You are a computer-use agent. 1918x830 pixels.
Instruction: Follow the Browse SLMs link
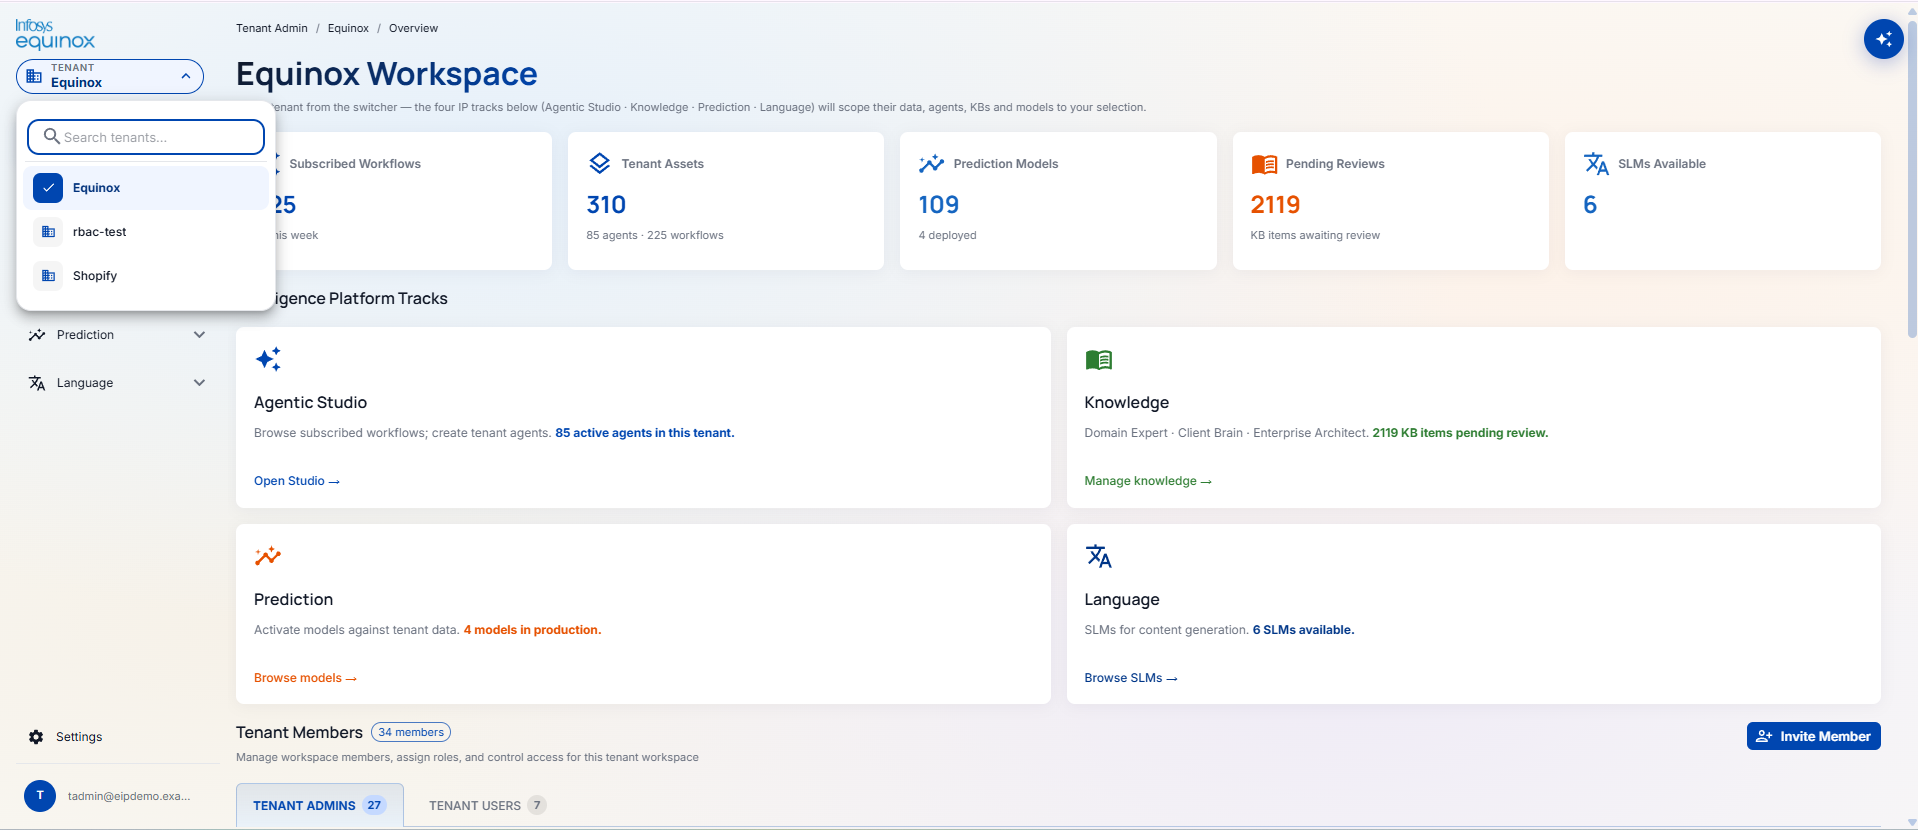point(1131,678)
